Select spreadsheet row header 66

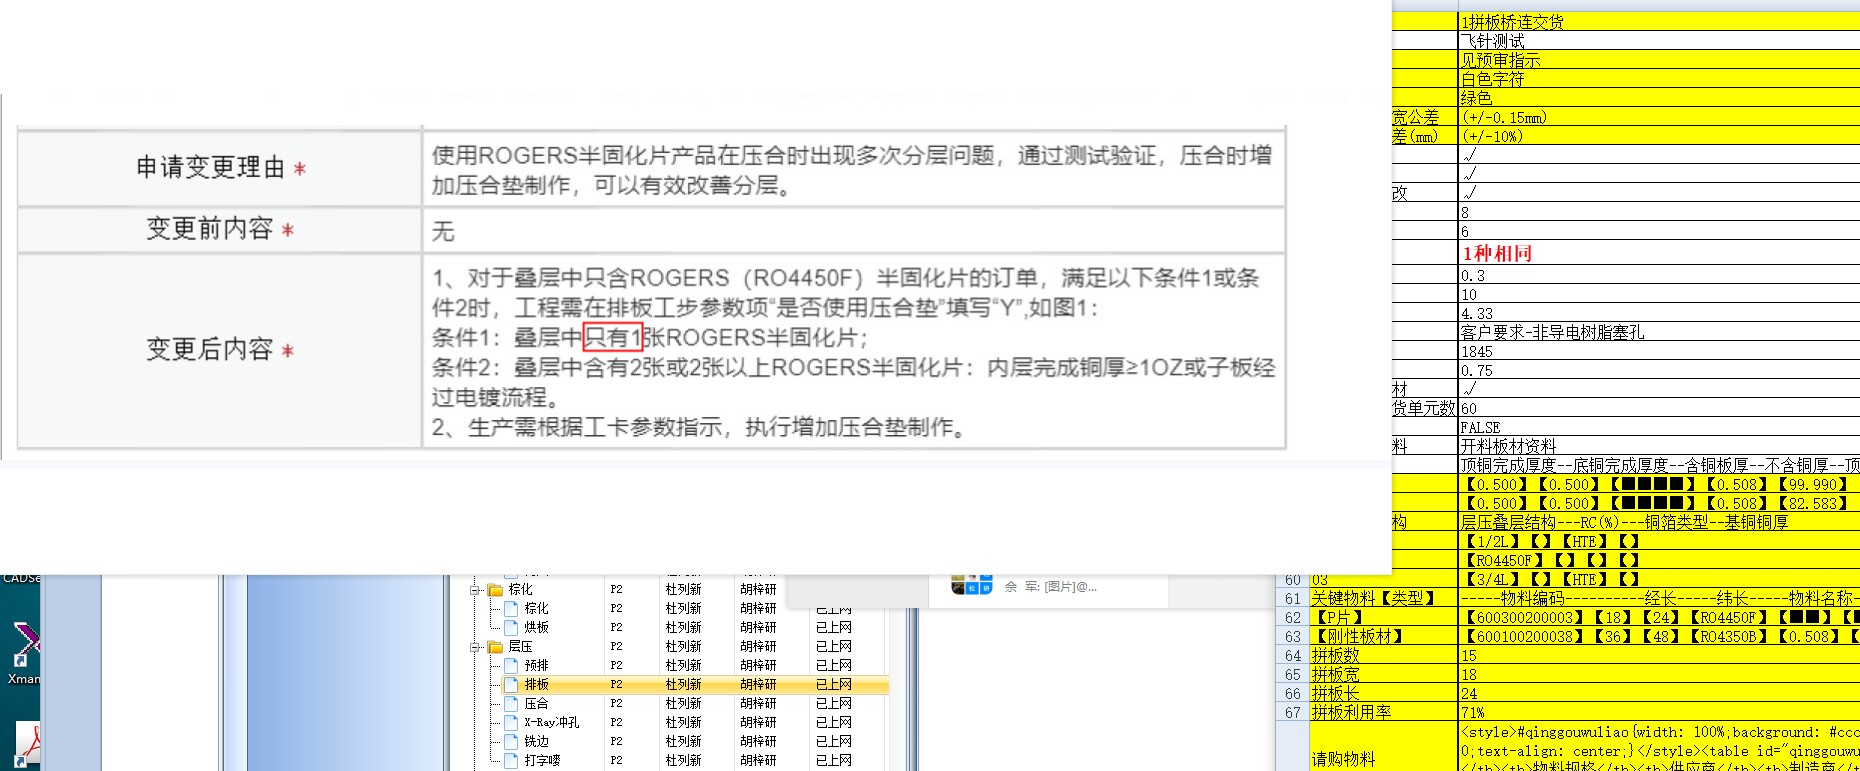(1293, 694)
